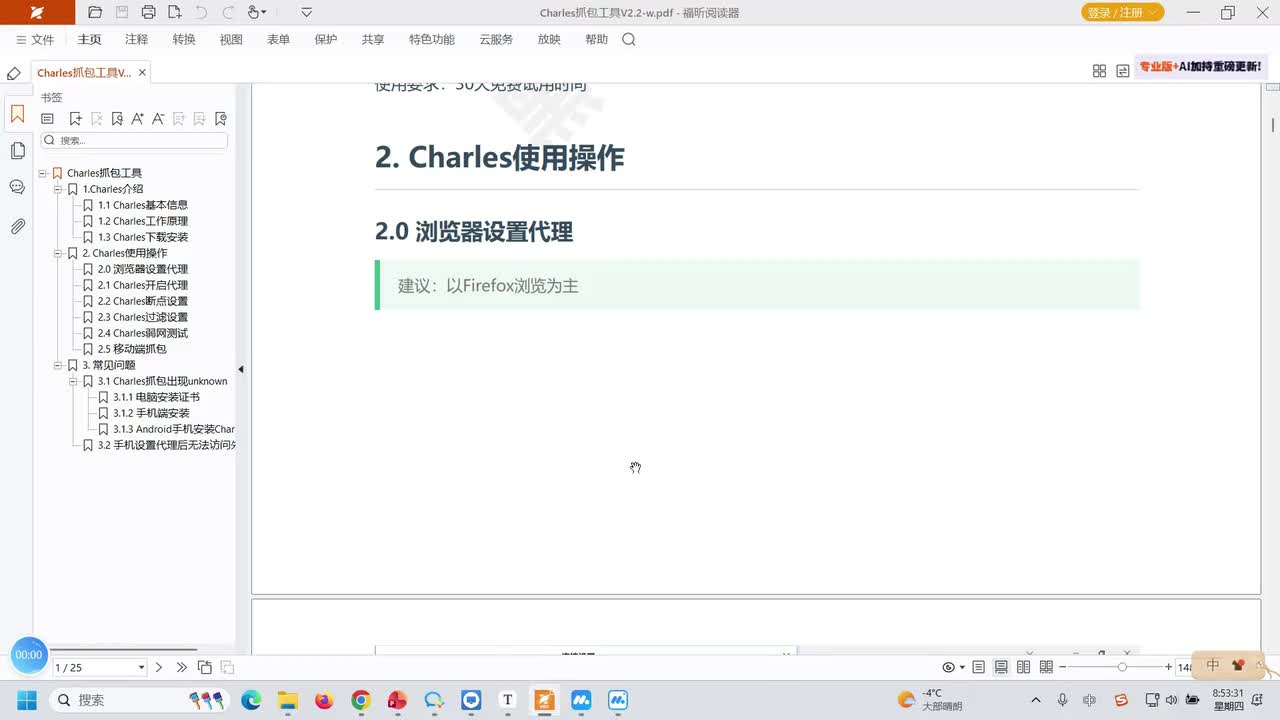1280x720 pixels.
Task: Open the Attachments paperclip panel icon
Action: [x=17, y=226]
